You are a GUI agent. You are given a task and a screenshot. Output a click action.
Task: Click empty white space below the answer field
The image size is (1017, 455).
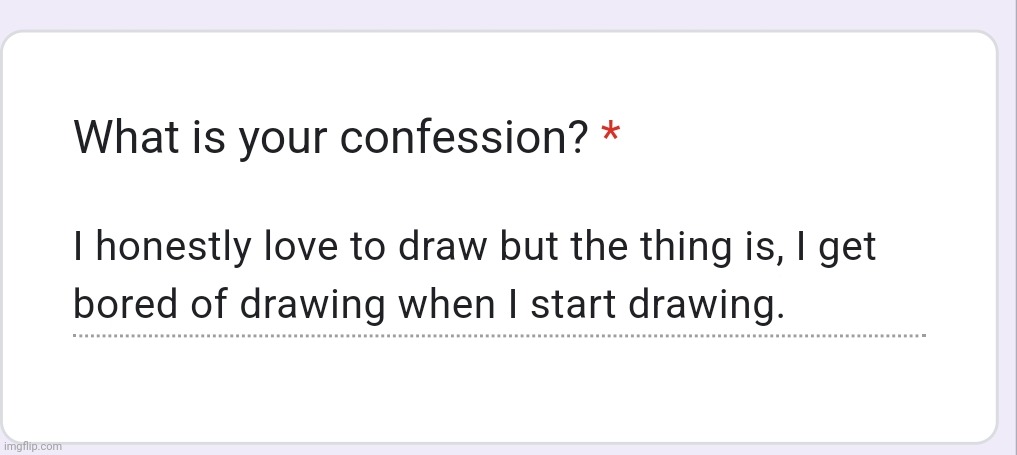coord(499,389)
